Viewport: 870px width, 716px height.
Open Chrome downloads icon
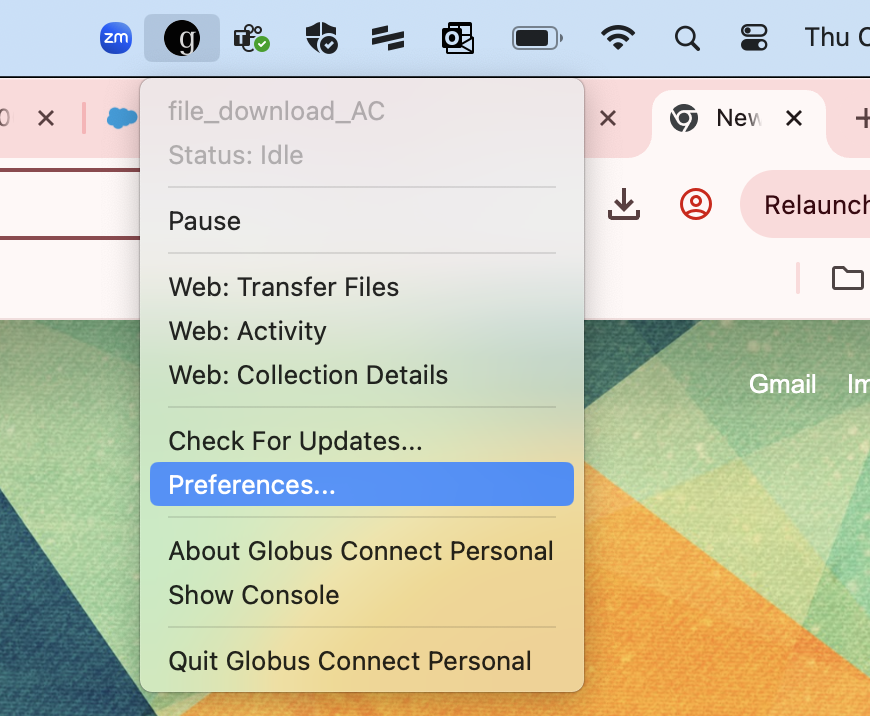624,204
